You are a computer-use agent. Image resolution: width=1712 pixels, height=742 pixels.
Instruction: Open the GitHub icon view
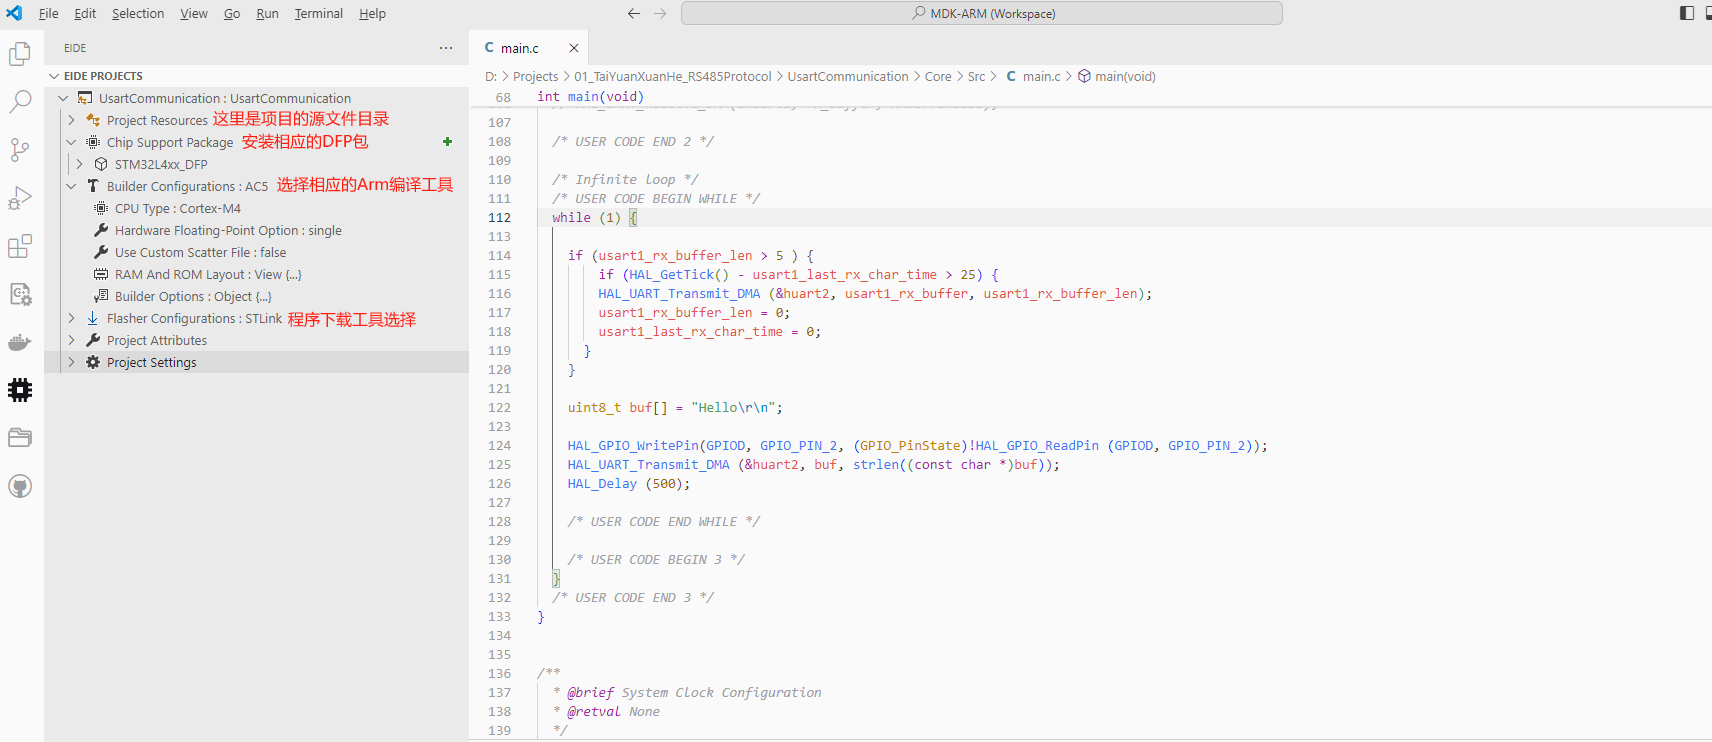tap(20, 486)
